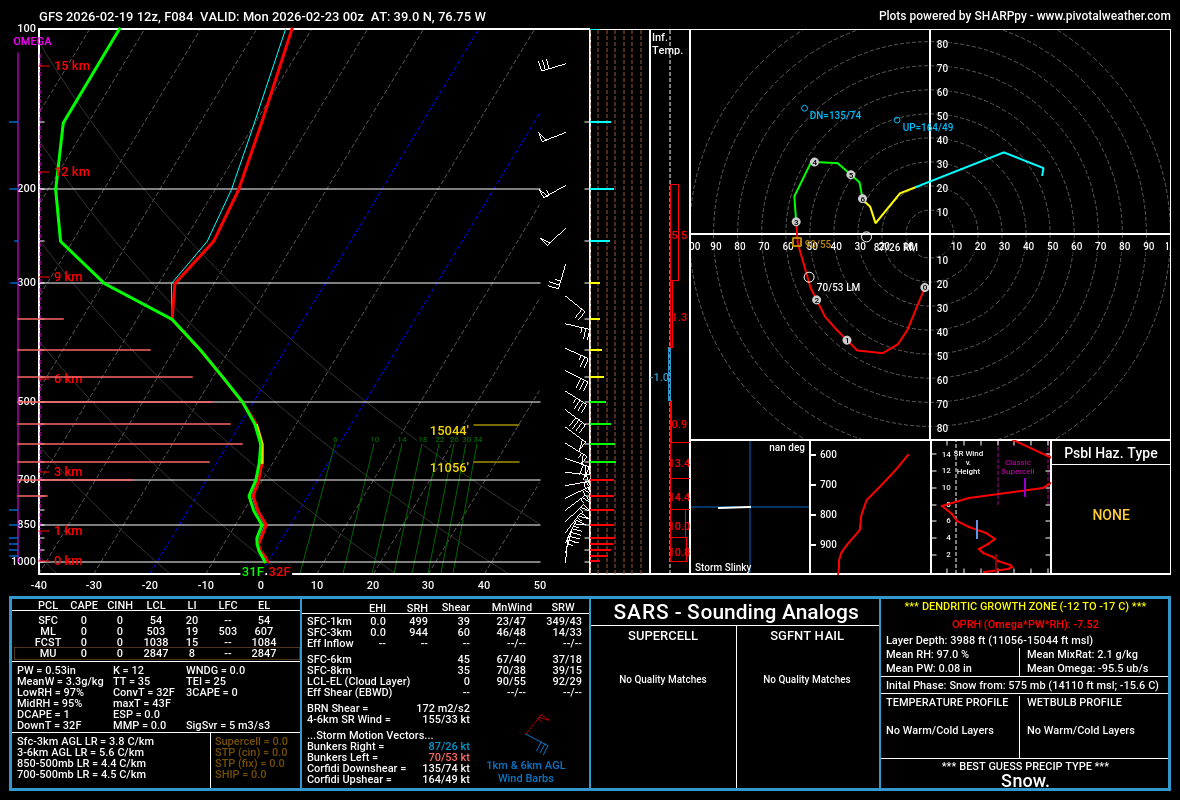The height and width of the screenshot is (800, 1180).
Task: Select the SGFNT HAIL column header
Action: tap(808, 635)
